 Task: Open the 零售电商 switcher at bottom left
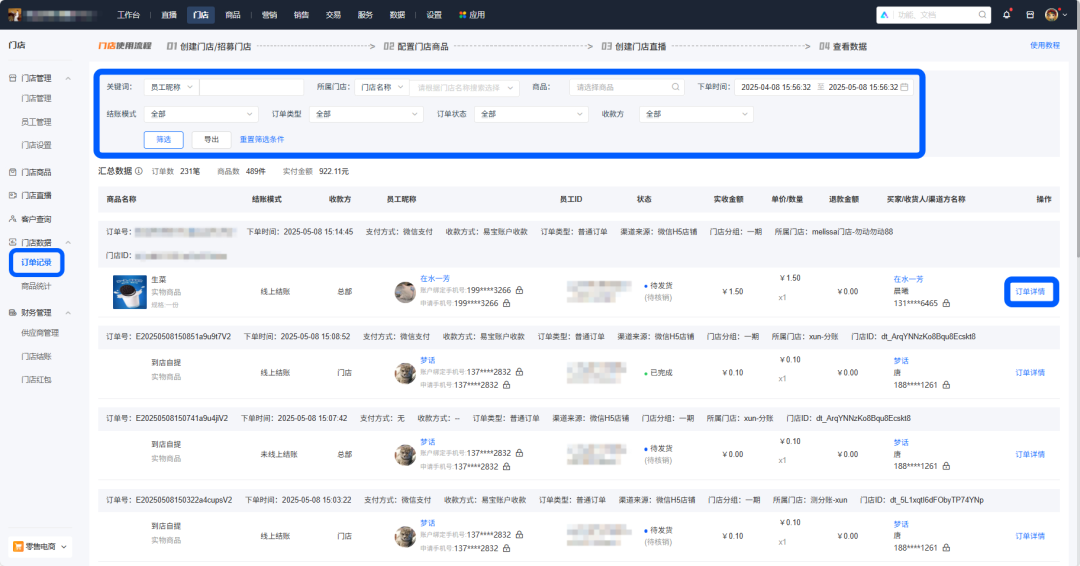pos(40,547)
